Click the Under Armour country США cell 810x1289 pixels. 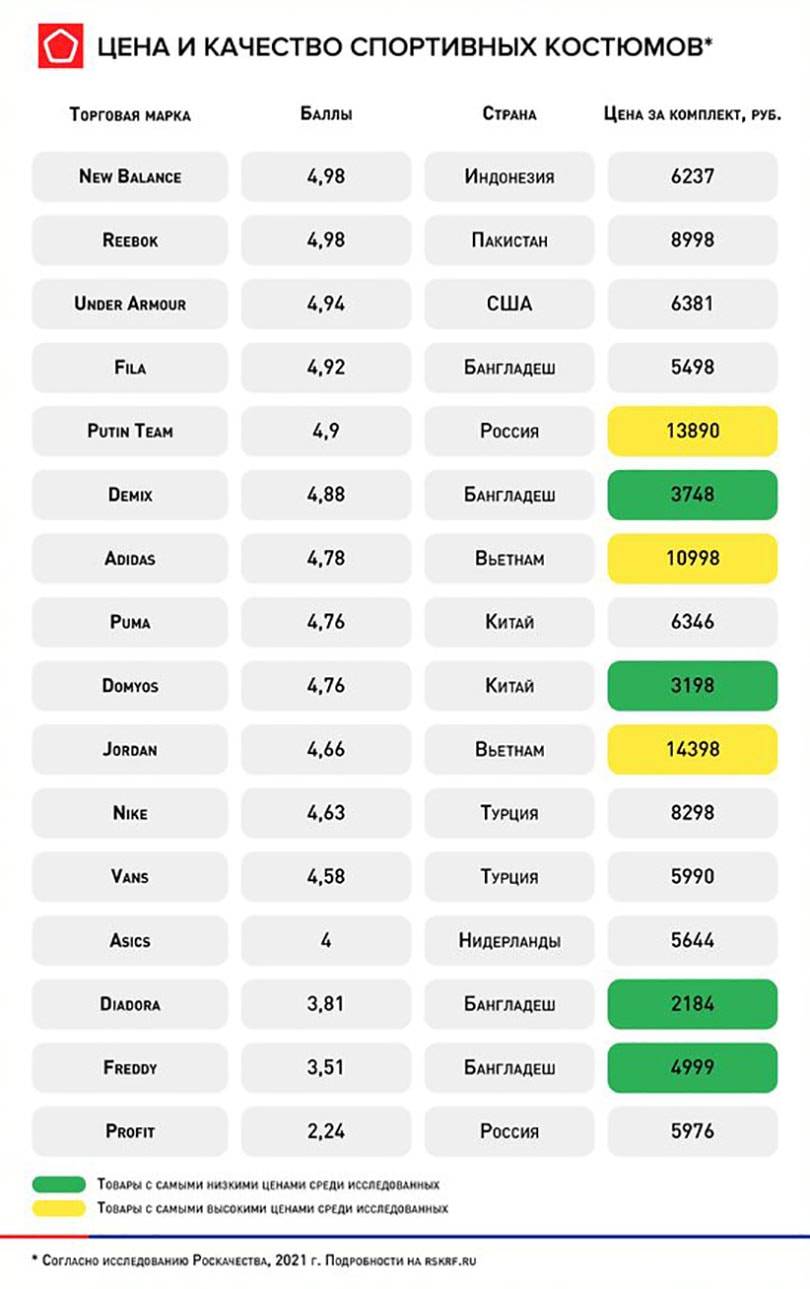coord(510,304)
